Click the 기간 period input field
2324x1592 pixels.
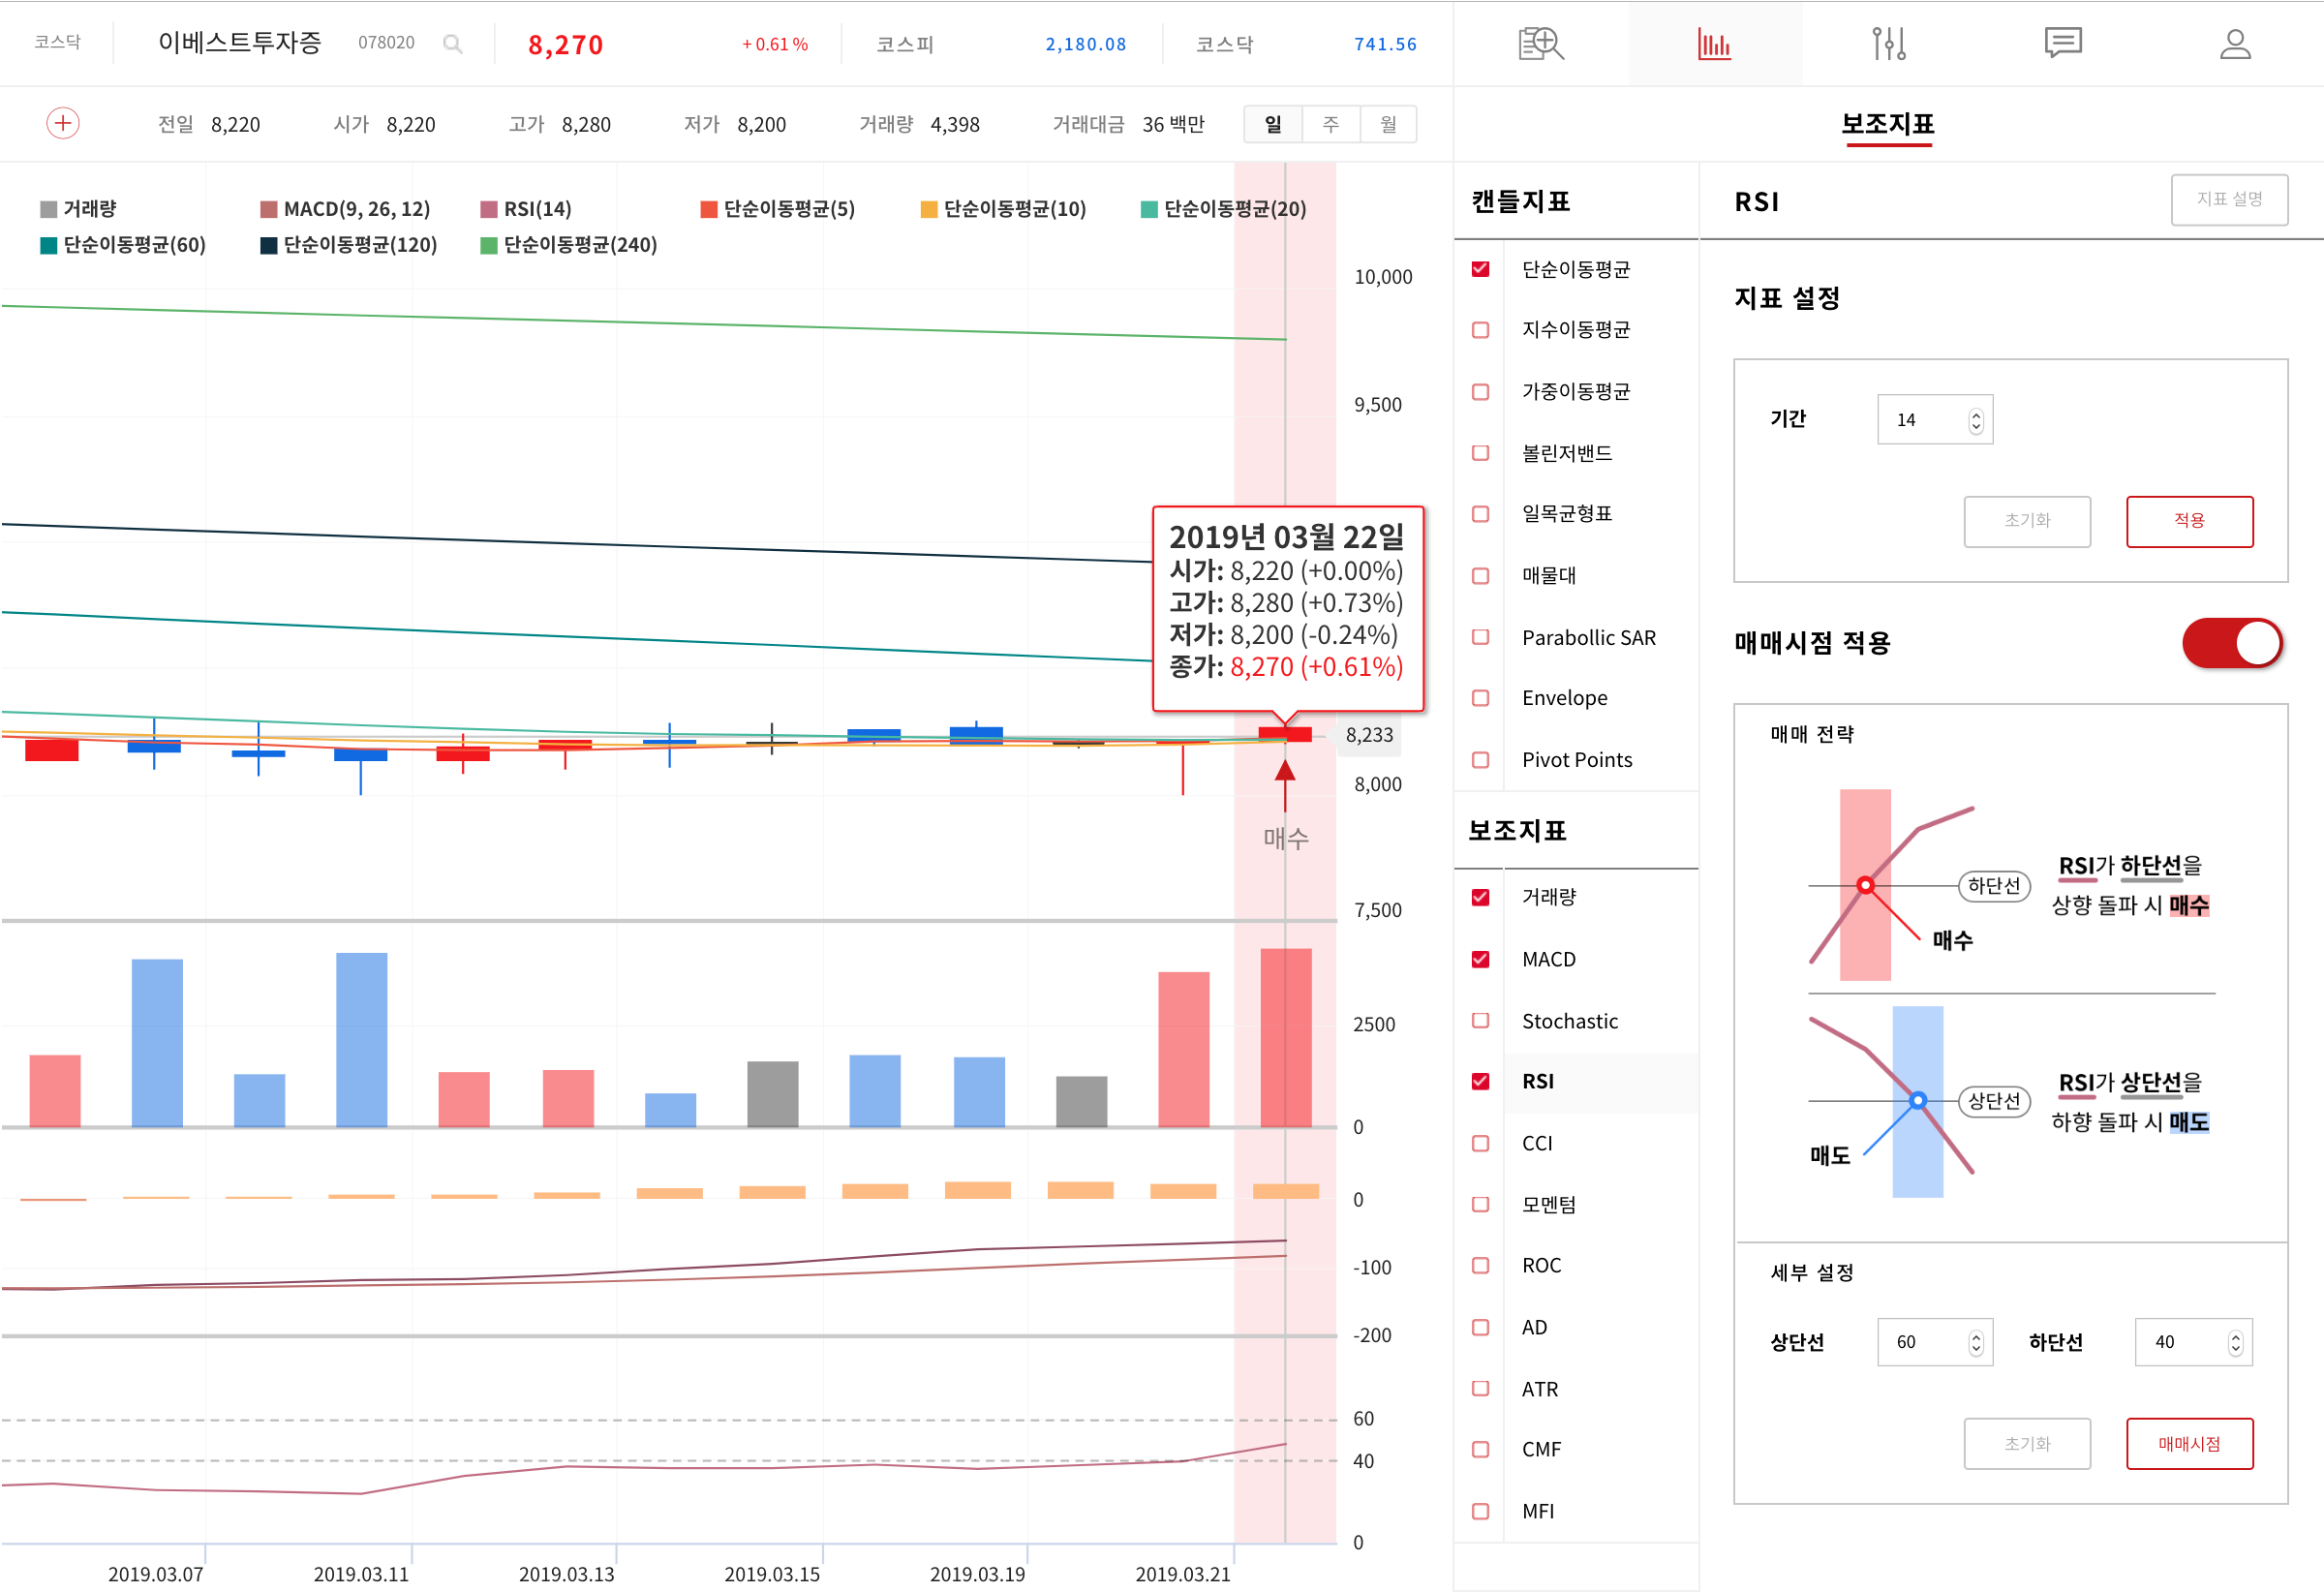click(x=1934, y=420)
